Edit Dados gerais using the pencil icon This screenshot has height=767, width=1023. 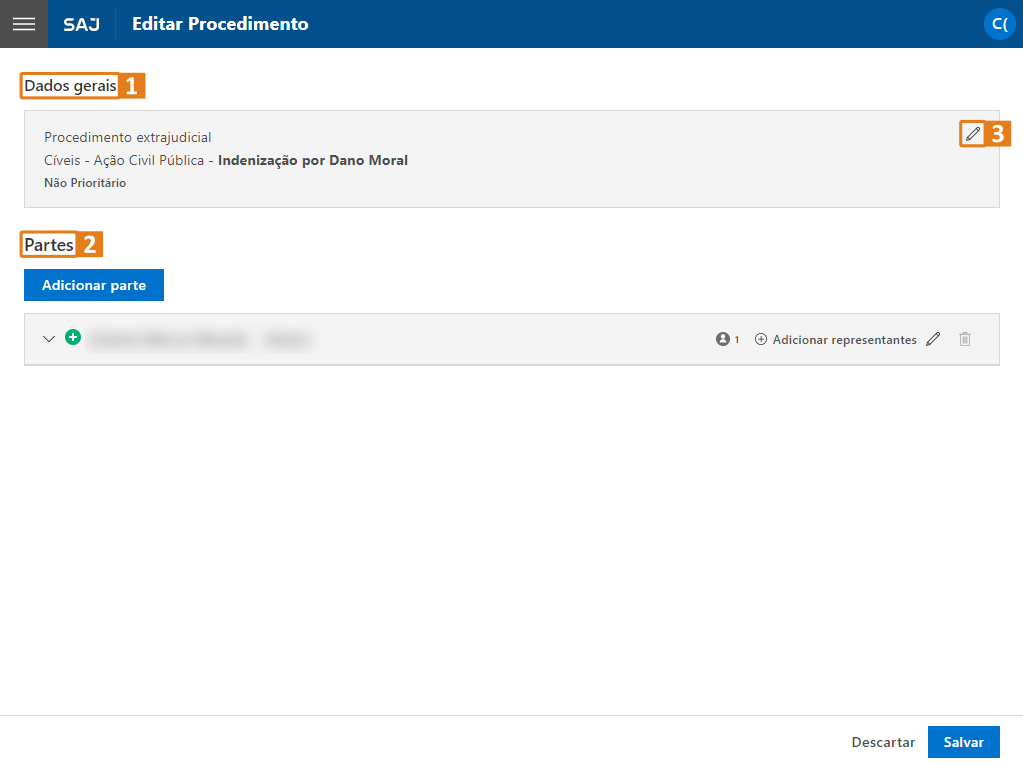coord(973,134)
